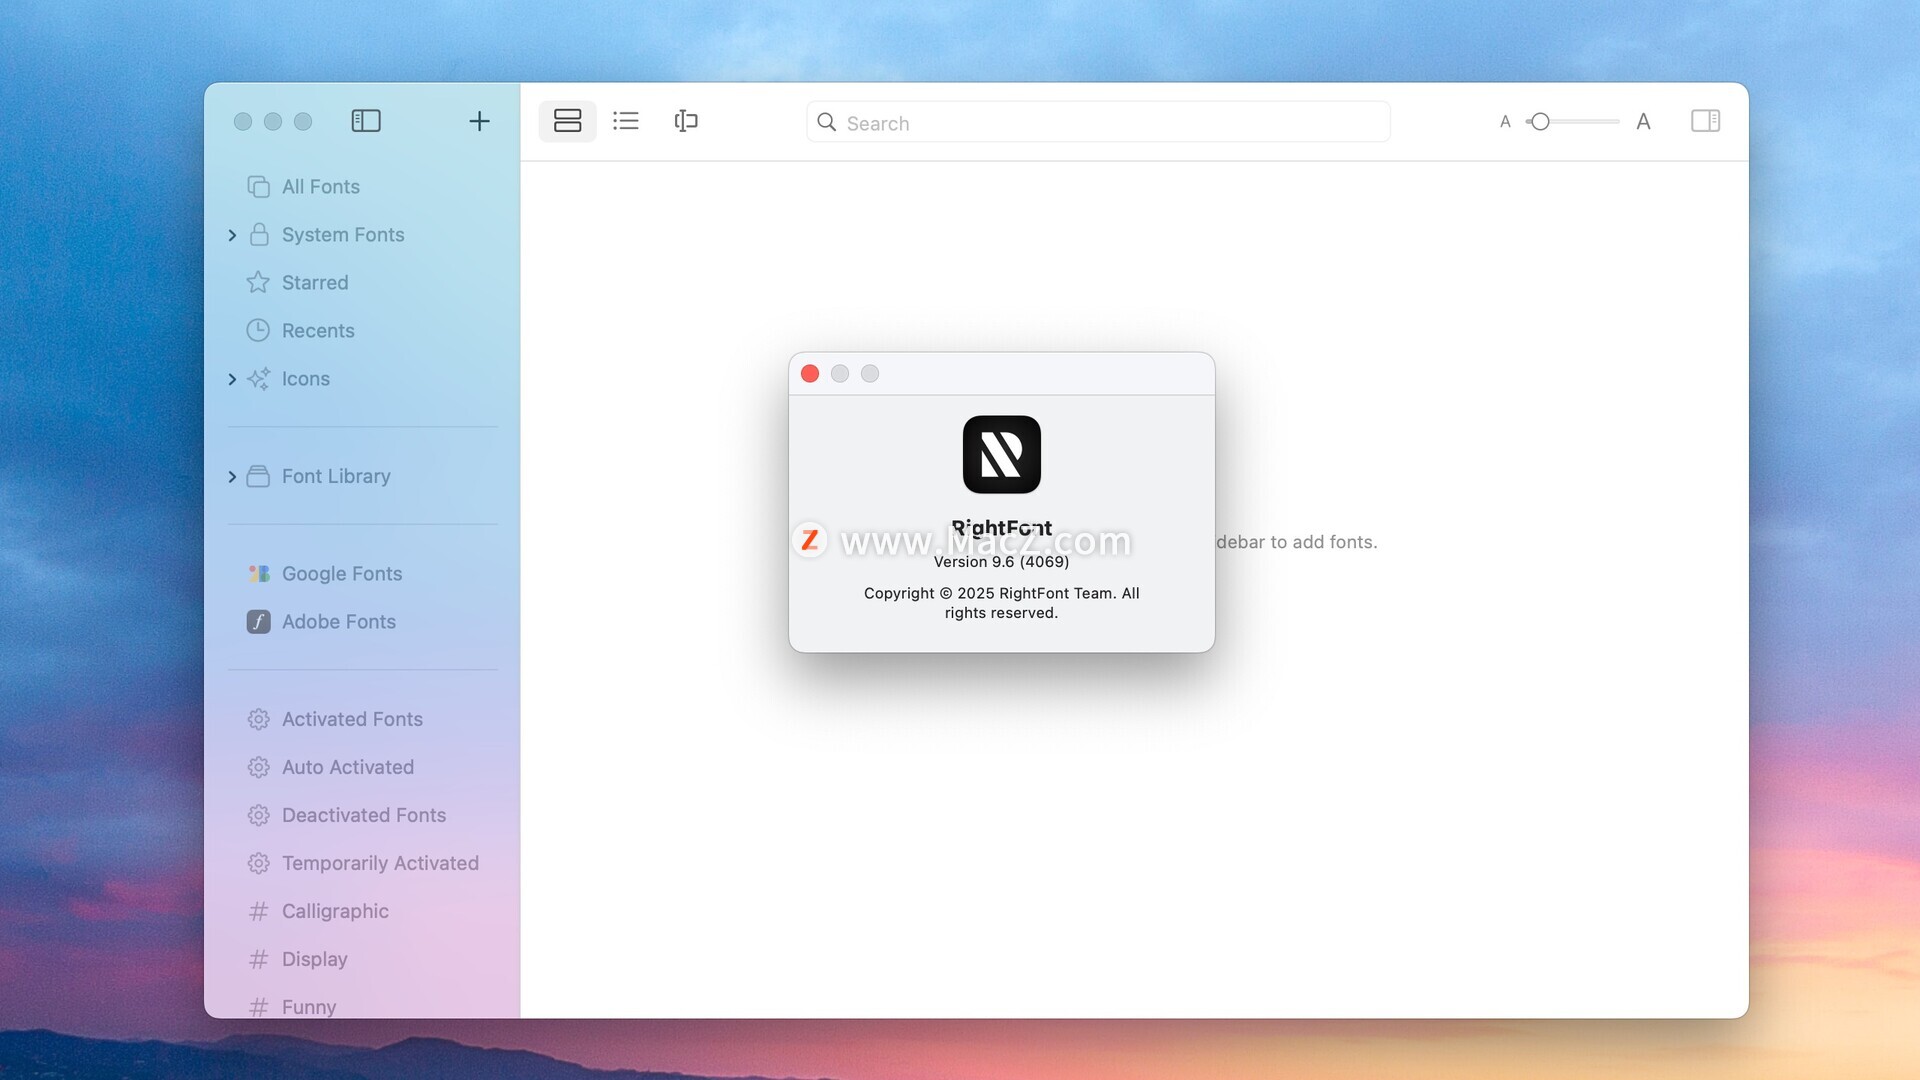Switch to the list view layout
This screenshot has width=1920, height=1080.
click(626, 121)
